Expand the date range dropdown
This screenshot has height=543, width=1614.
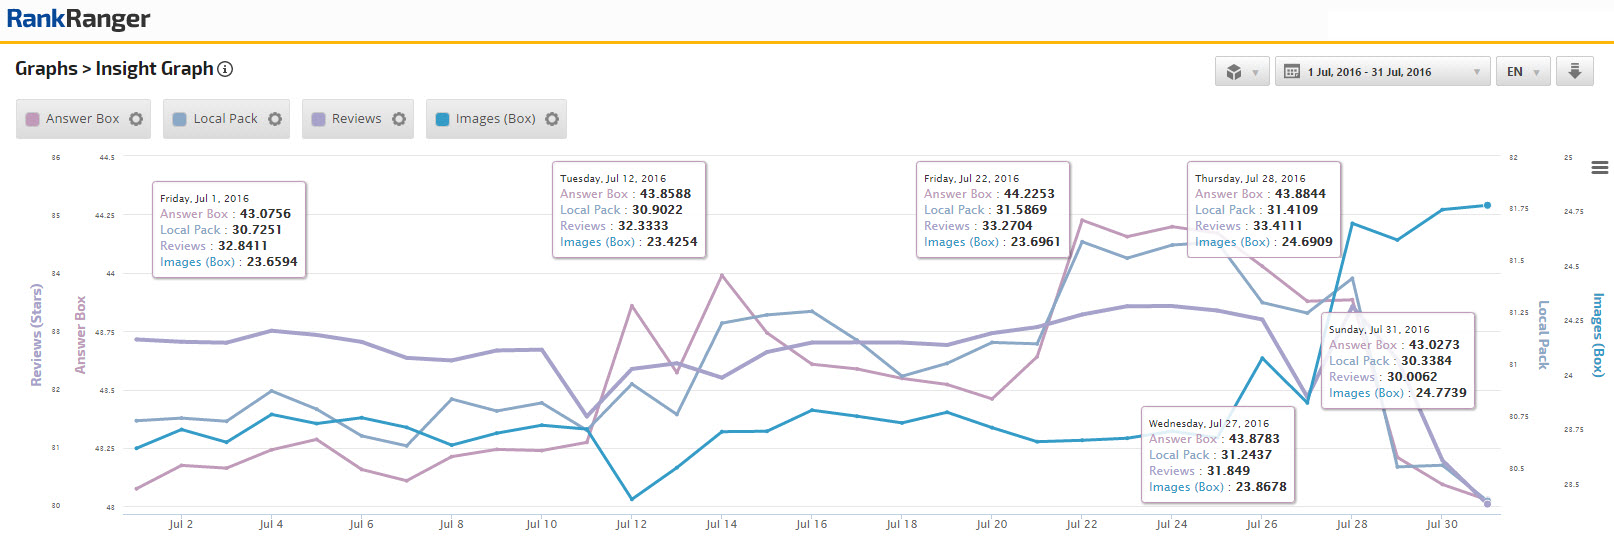1476,72
